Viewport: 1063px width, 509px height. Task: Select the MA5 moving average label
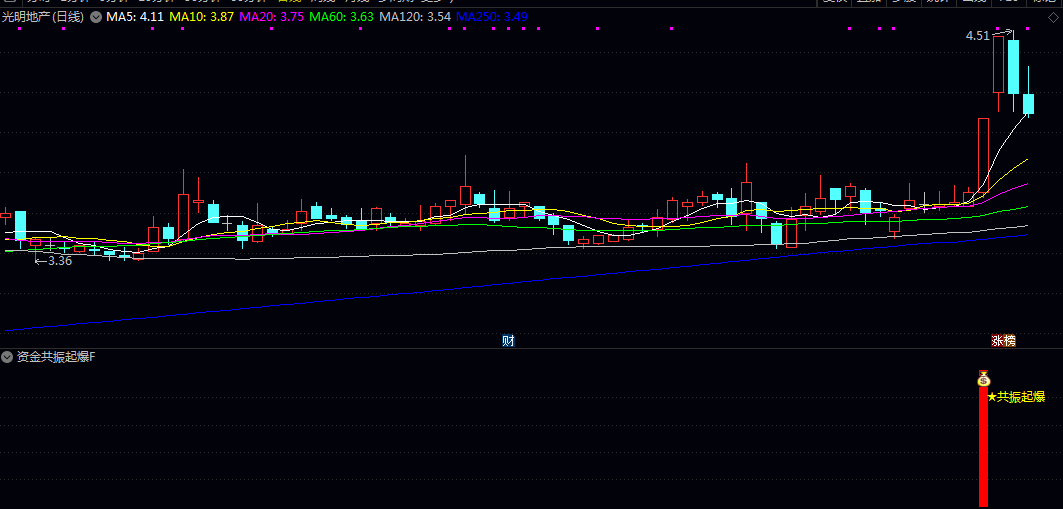pyautogui.click(x=135, y=18)
